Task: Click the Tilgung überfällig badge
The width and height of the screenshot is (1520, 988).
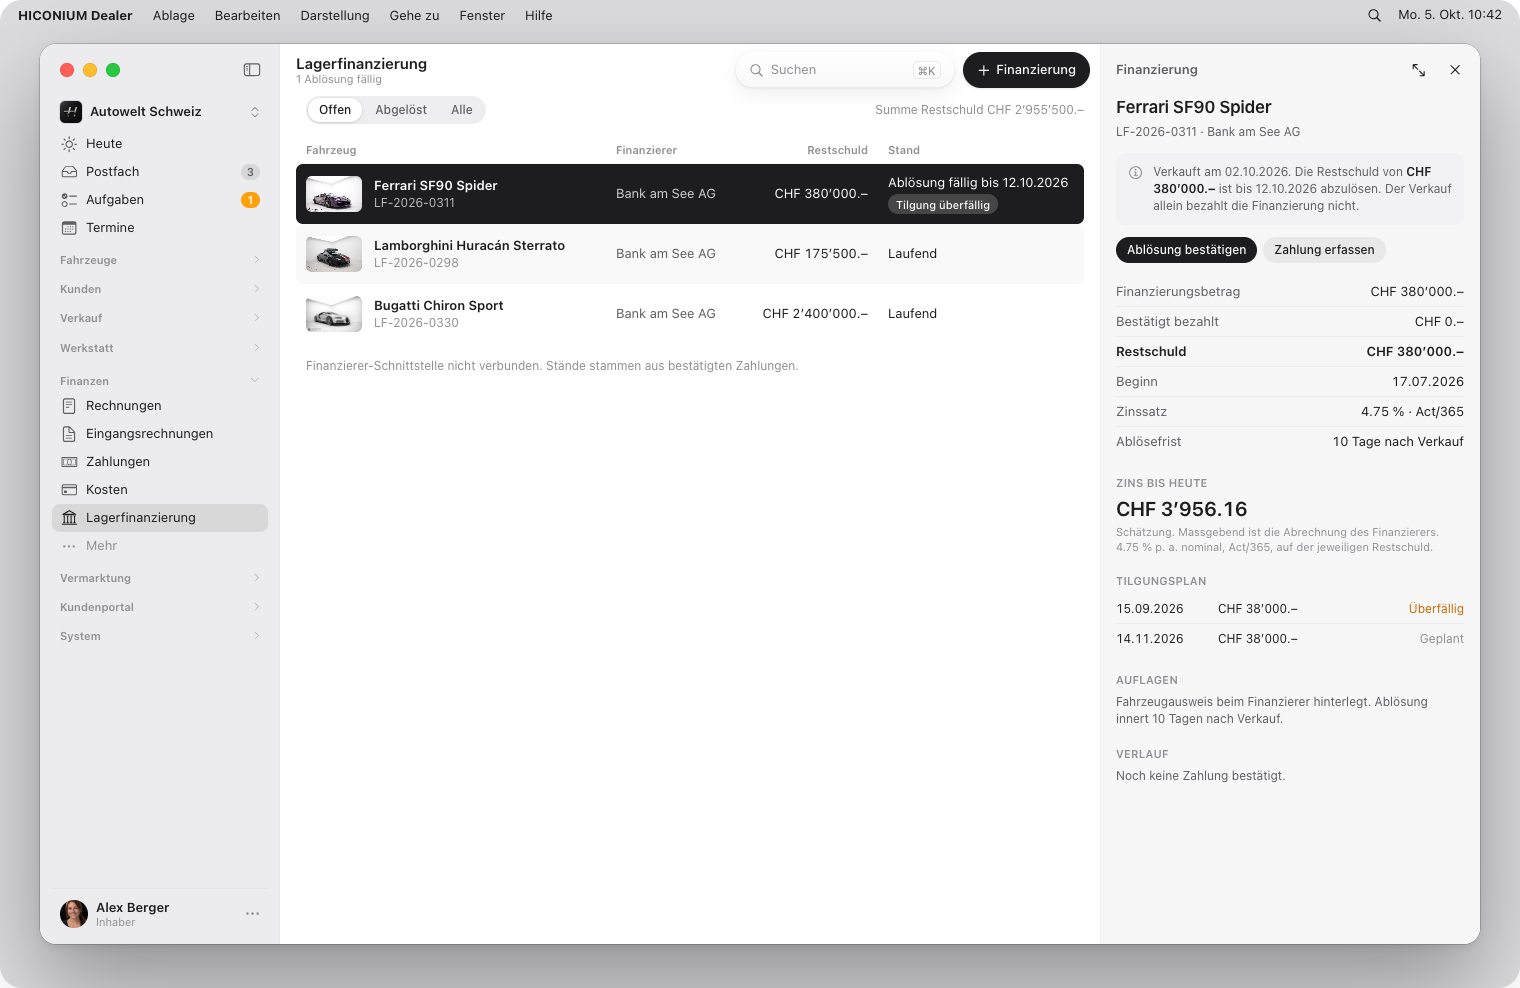Action: [943, 205]
